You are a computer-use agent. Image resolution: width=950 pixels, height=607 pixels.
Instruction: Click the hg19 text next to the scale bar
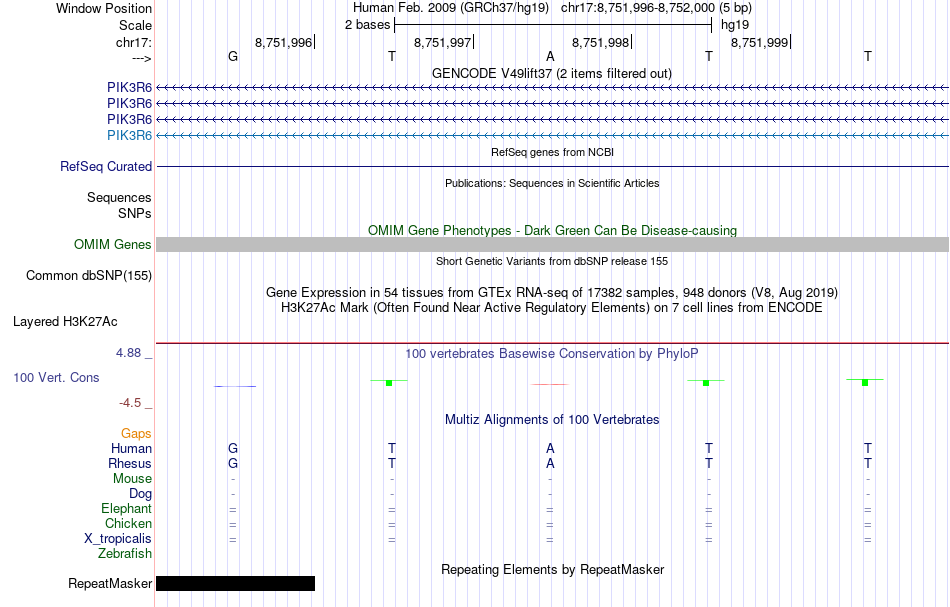(x=735, y=25)
